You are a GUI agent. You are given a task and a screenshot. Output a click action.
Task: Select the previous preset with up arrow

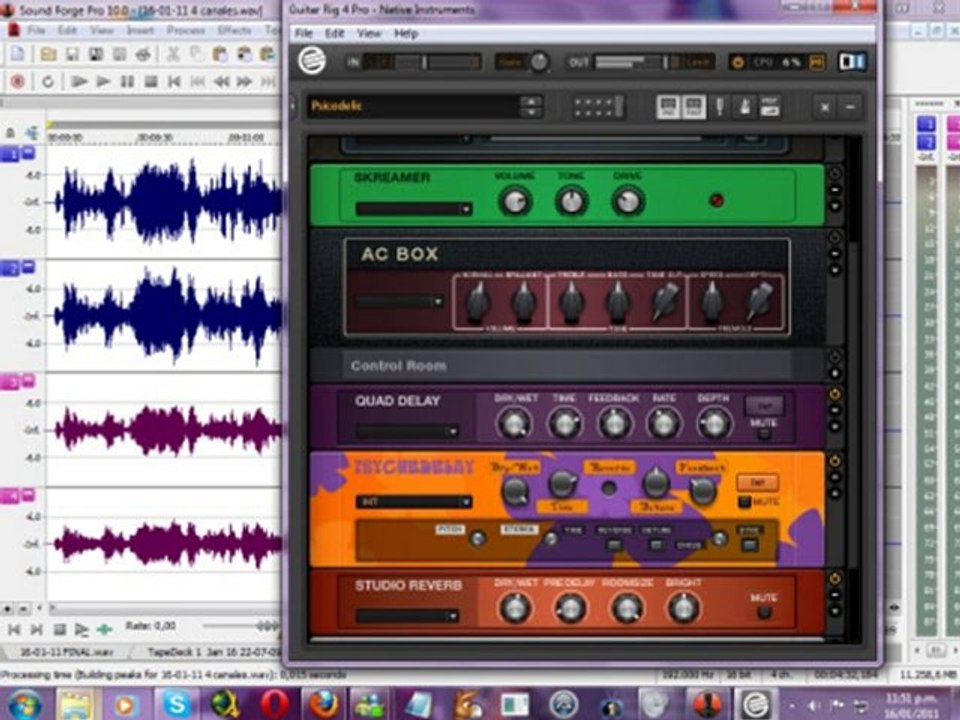click(531, 100)
